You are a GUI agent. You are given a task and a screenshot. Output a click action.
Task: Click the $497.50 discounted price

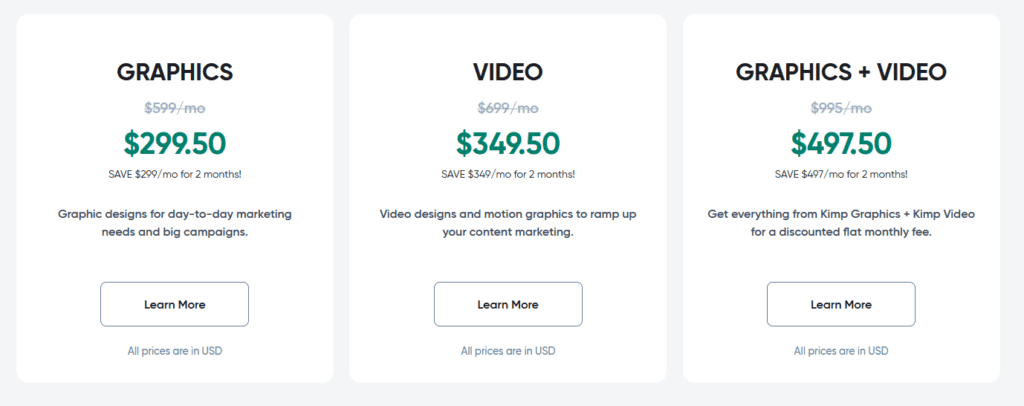pos(840,143)
